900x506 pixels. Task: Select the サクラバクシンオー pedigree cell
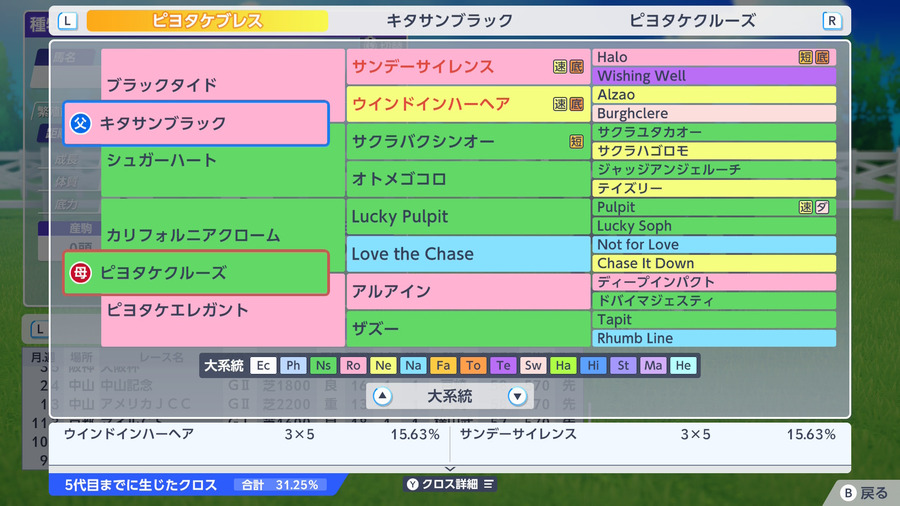coord(468,142)
